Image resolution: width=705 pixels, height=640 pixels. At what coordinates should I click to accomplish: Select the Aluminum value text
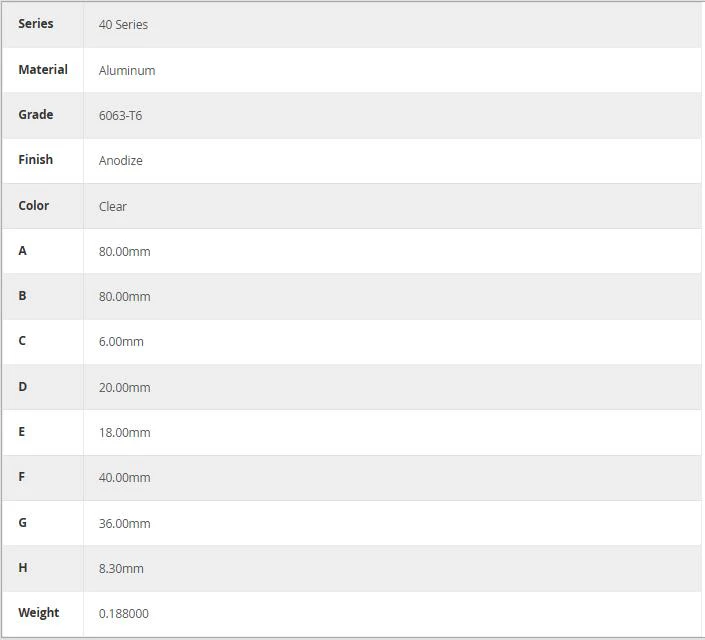(127, 70)
